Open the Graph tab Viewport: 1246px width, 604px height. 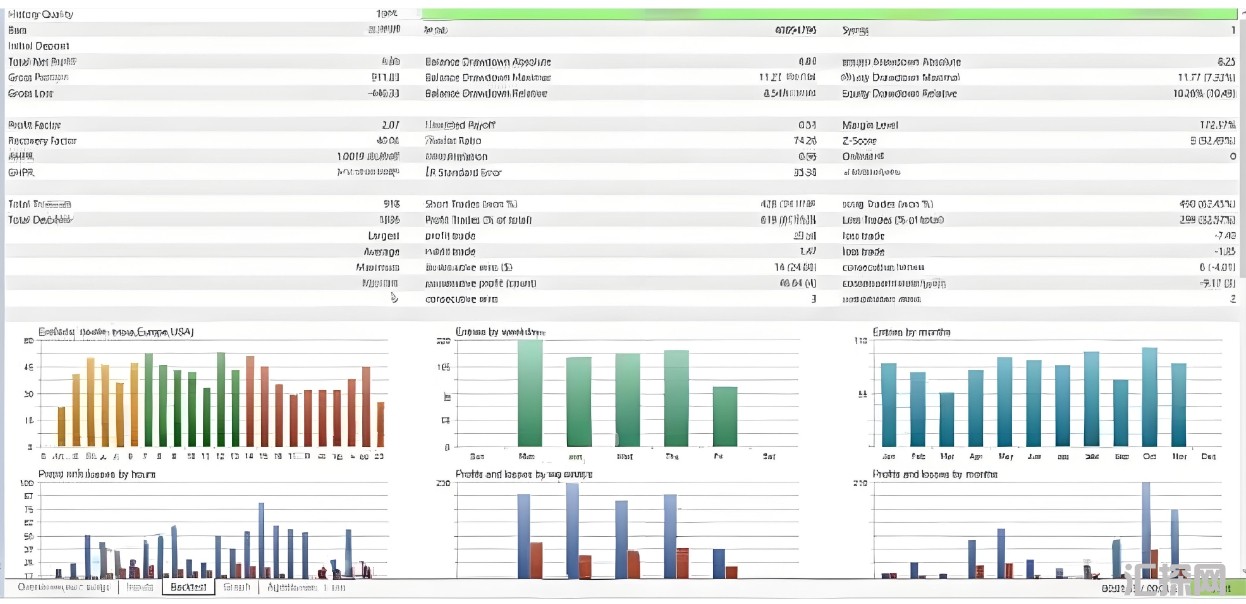[x=237, y=588]
